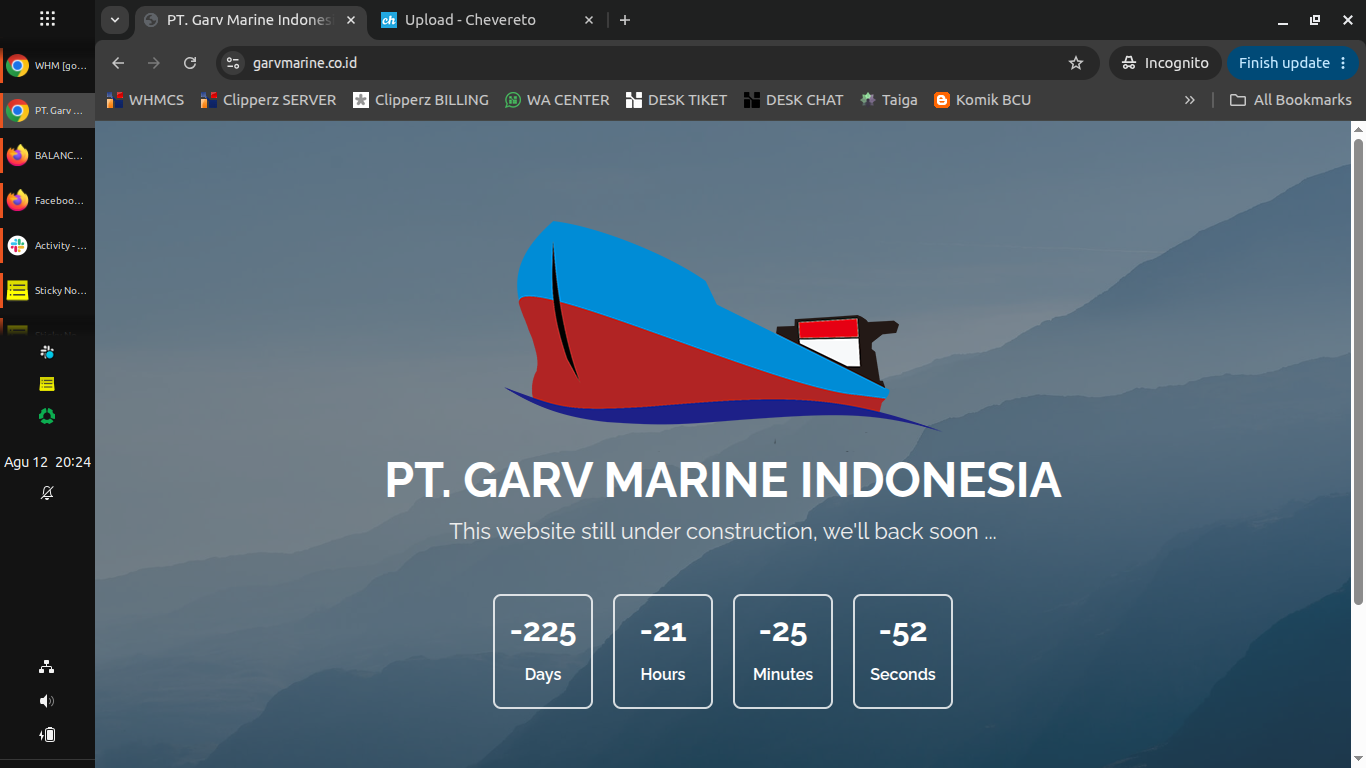Open the DESK CHAT bookmark

(x=793, y=100)
